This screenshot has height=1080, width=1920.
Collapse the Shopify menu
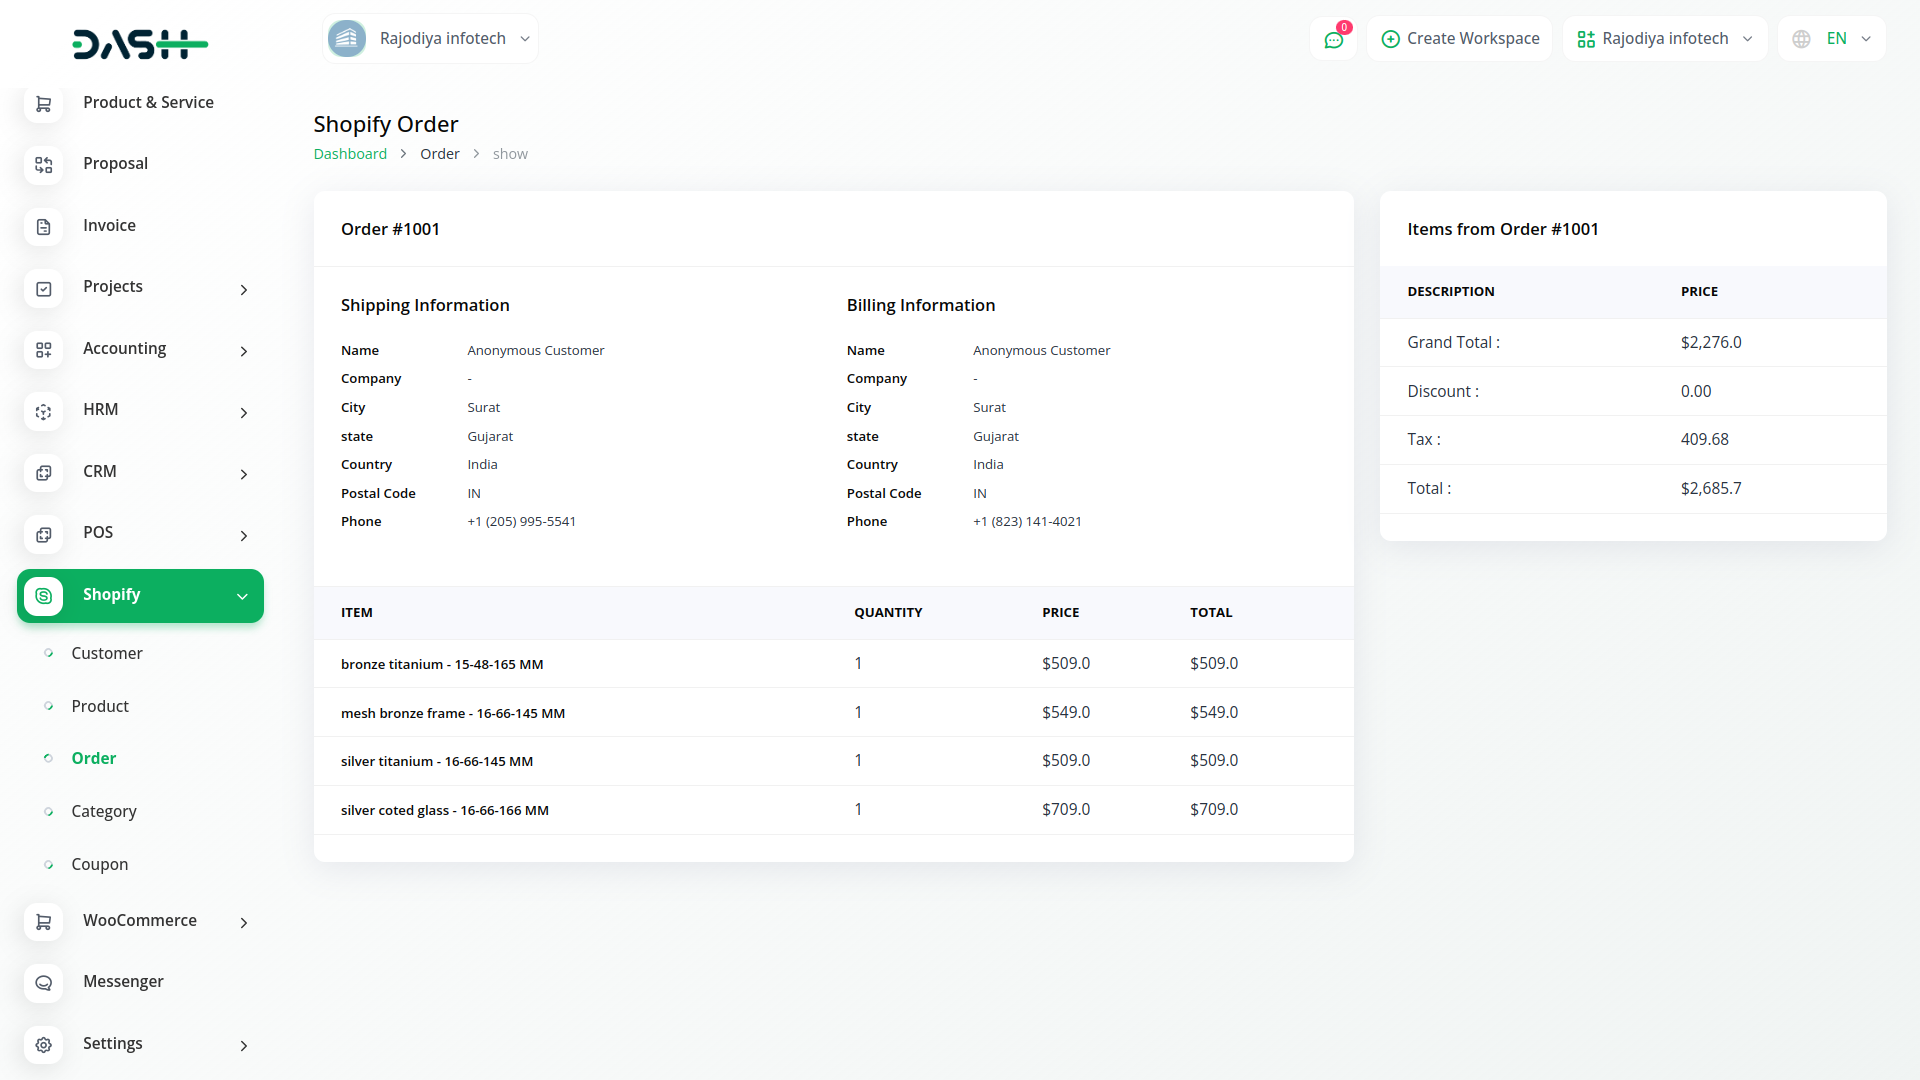pyautogui.click(x=242, y=596)
